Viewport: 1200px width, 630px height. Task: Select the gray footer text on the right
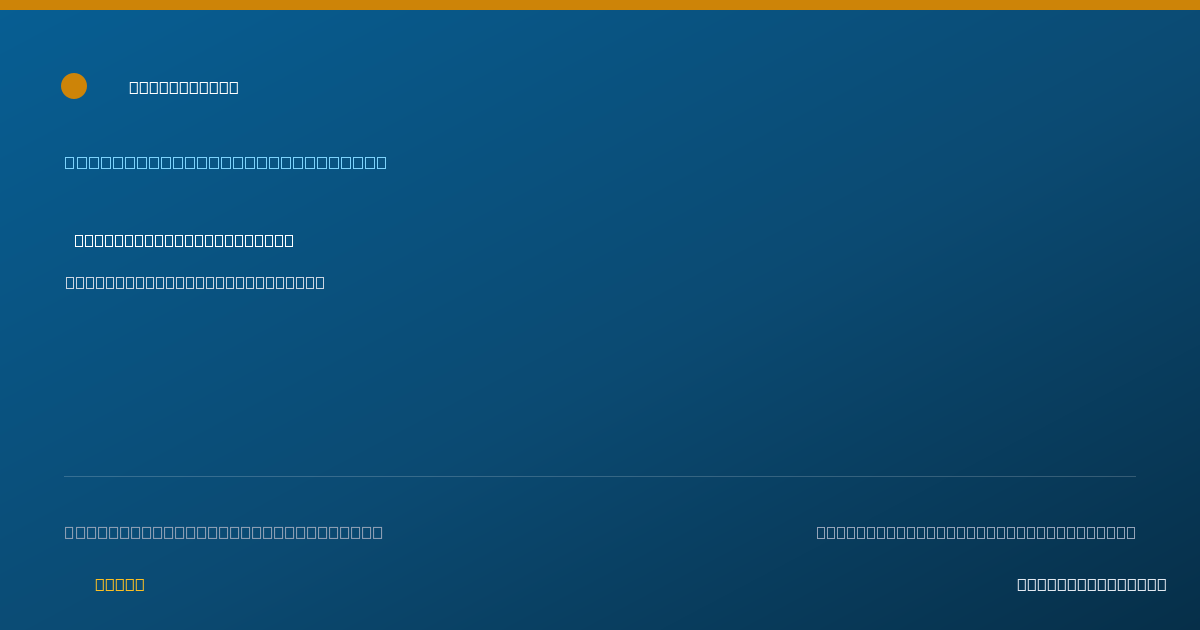976,532
